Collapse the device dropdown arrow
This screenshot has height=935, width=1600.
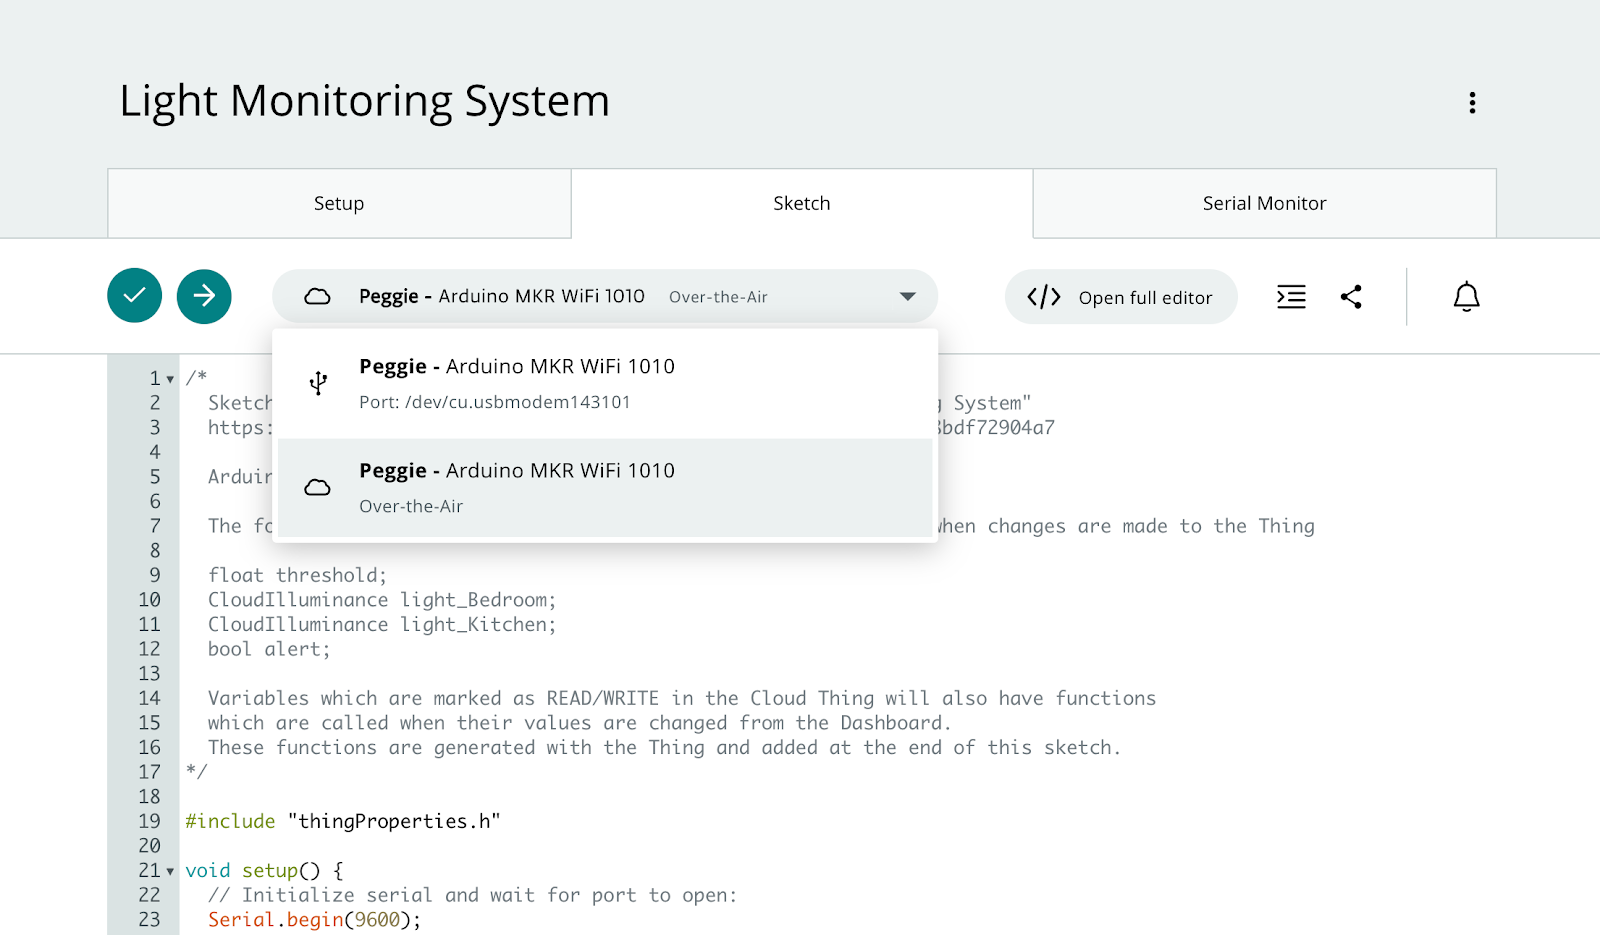[x=908, y=297]
